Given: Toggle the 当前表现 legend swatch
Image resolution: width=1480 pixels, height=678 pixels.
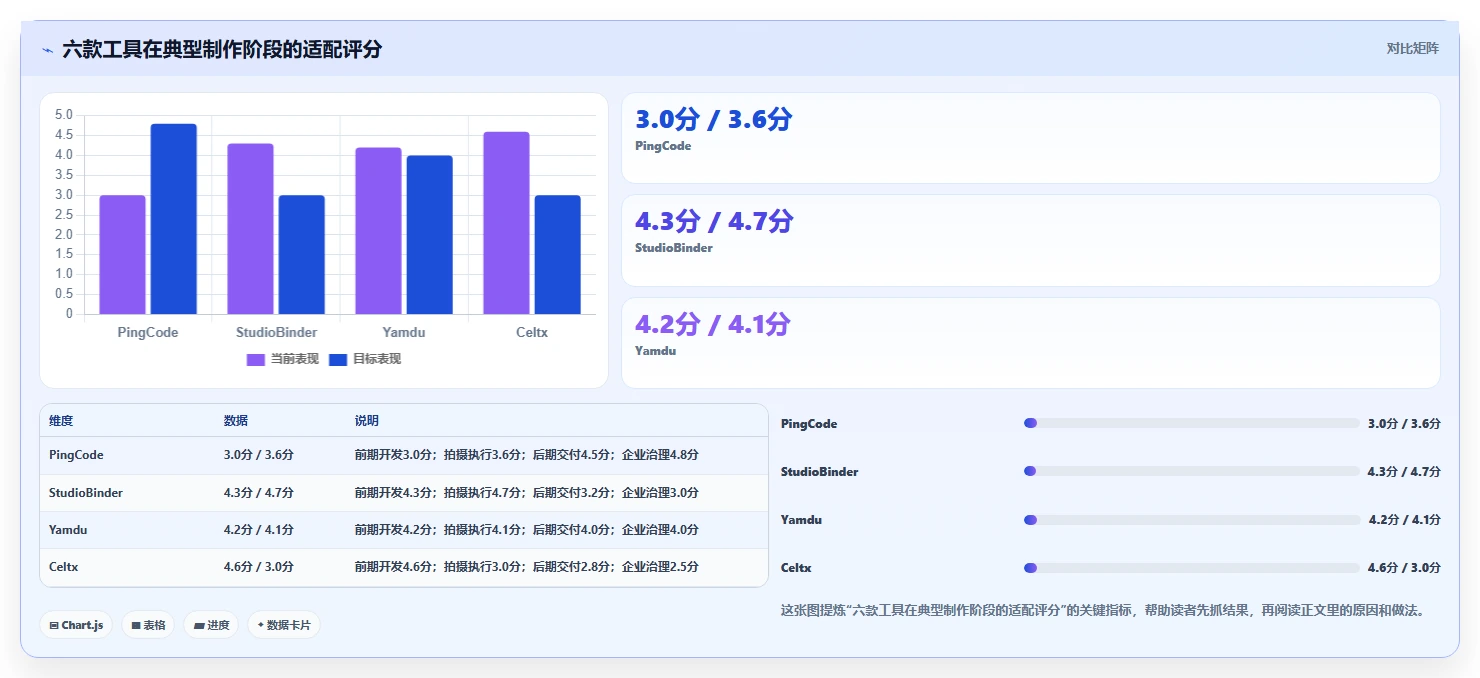Looking at the screenshot, I should 256,359.
